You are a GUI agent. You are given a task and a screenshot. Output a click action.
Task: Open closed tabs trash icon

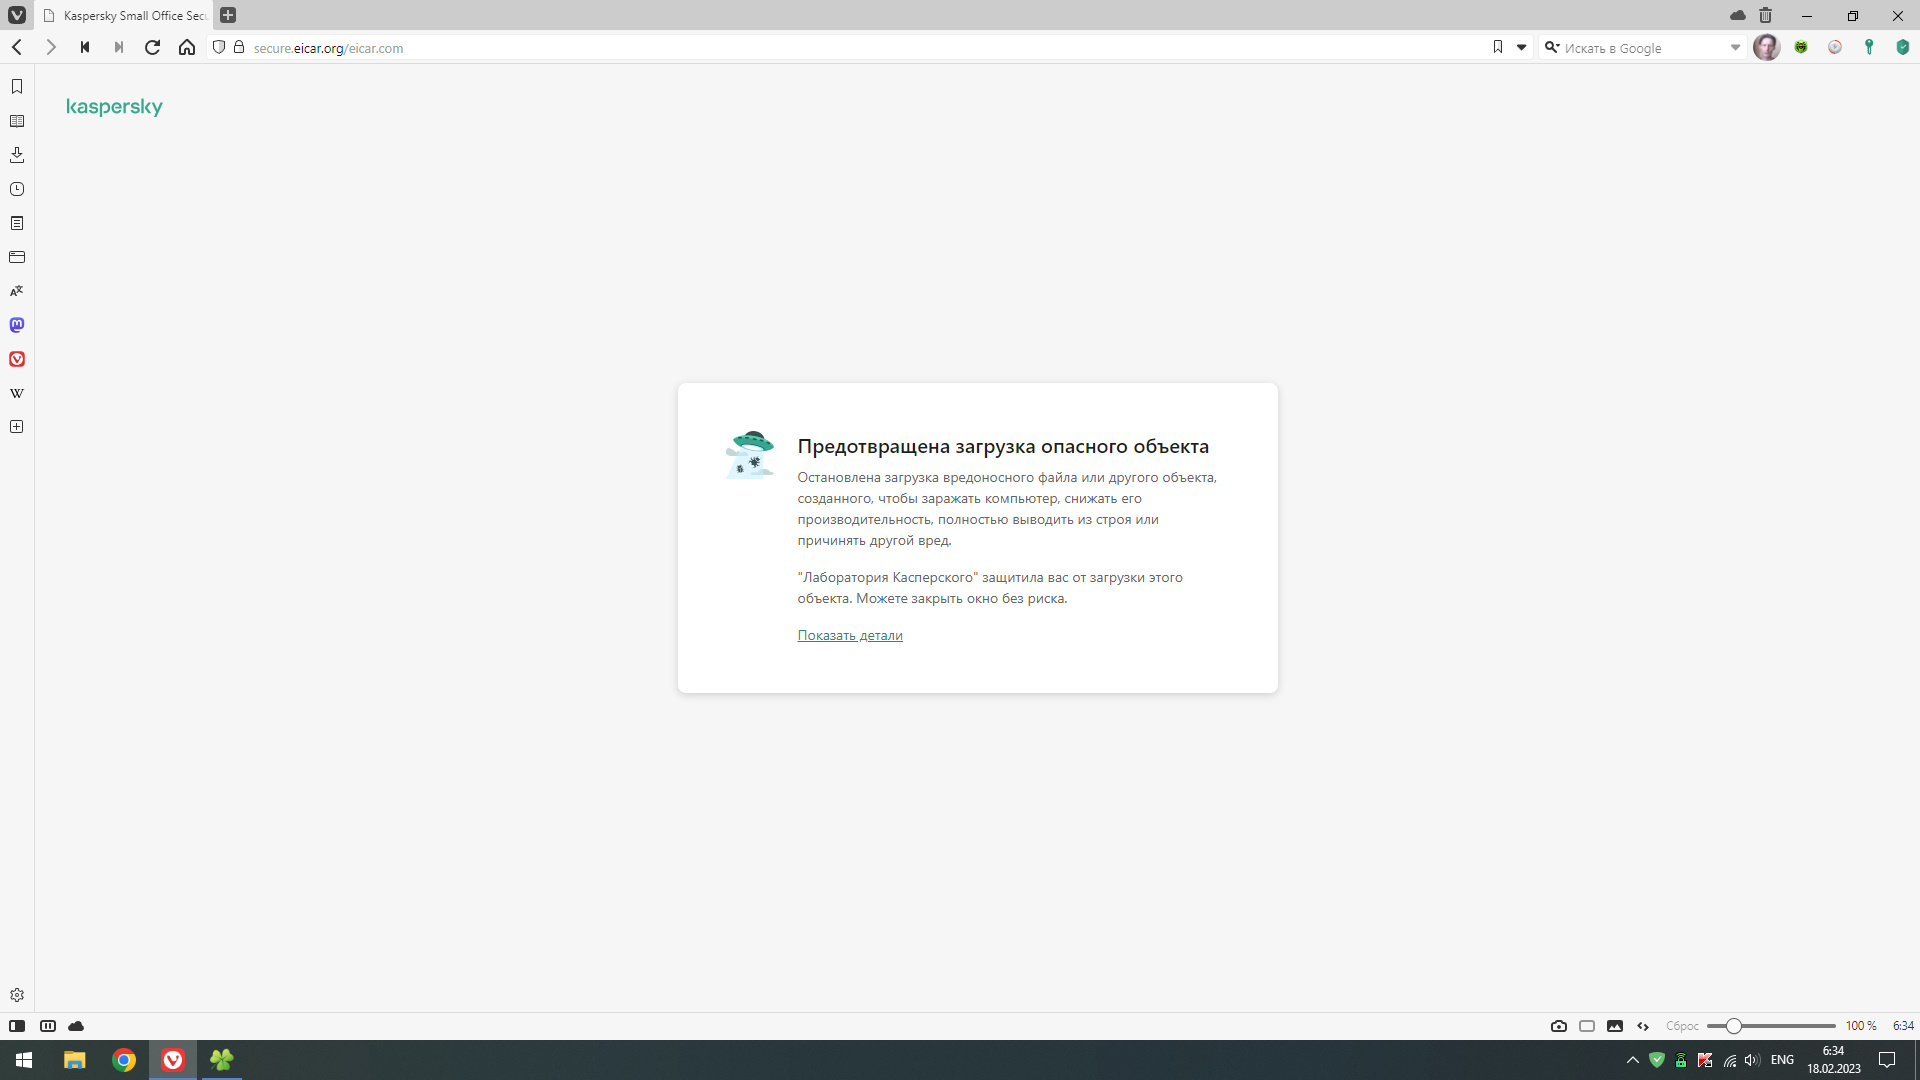(x=1766, y=15)
